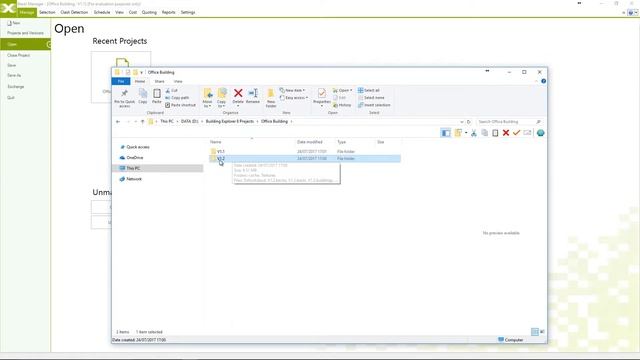Image resolution: width=640 pixels, height=360 pixels.
Task: Click the Explorer Help icon
Action: pos(543,81)
